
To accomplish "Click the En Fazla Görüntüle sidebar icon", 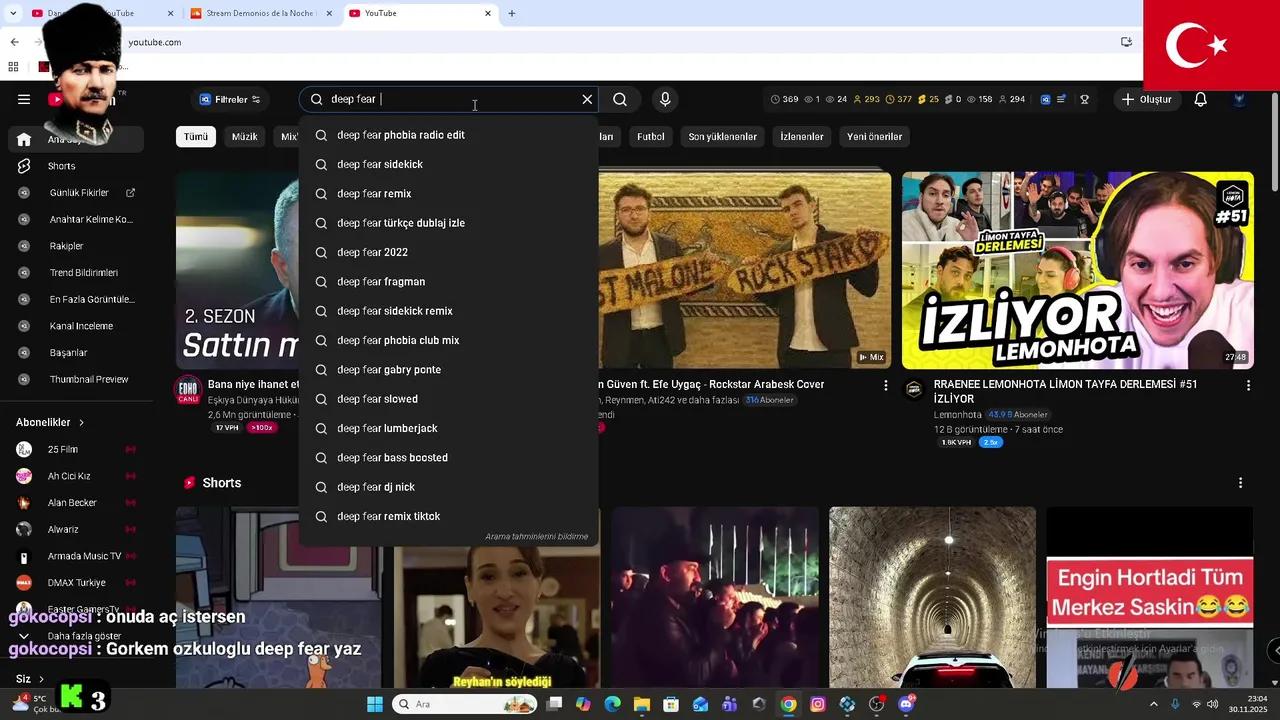I will coord(24,299).
